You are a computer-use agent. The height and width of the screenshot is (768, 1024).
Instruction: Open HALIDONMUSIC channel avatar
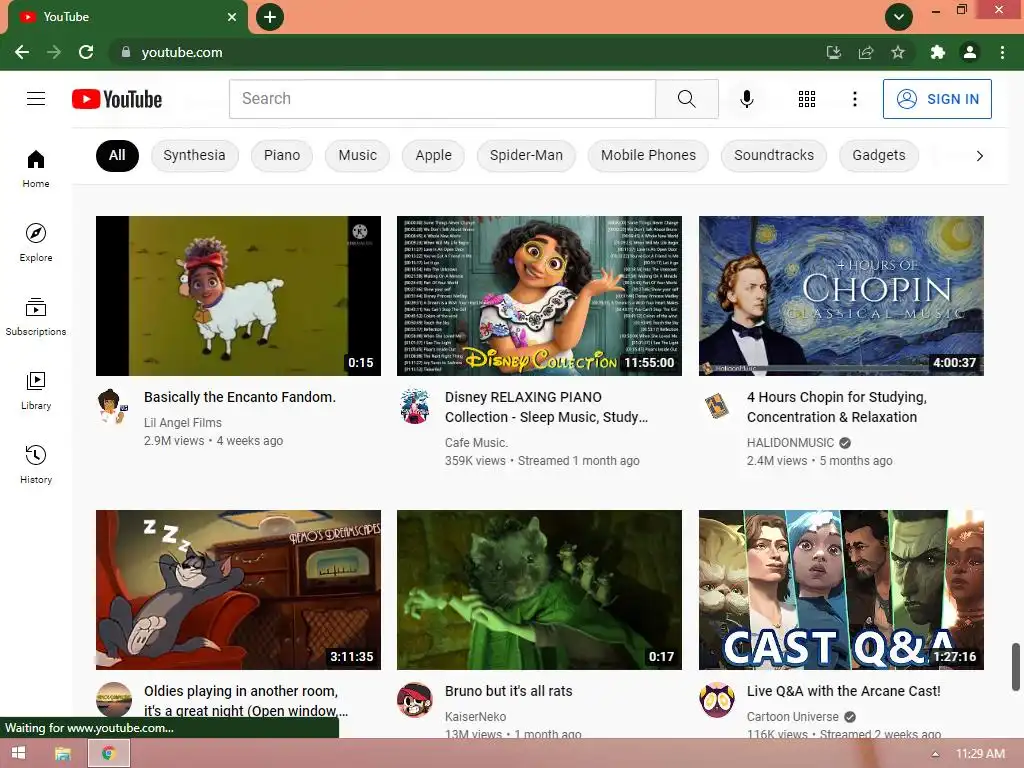[x=716, y=406]
